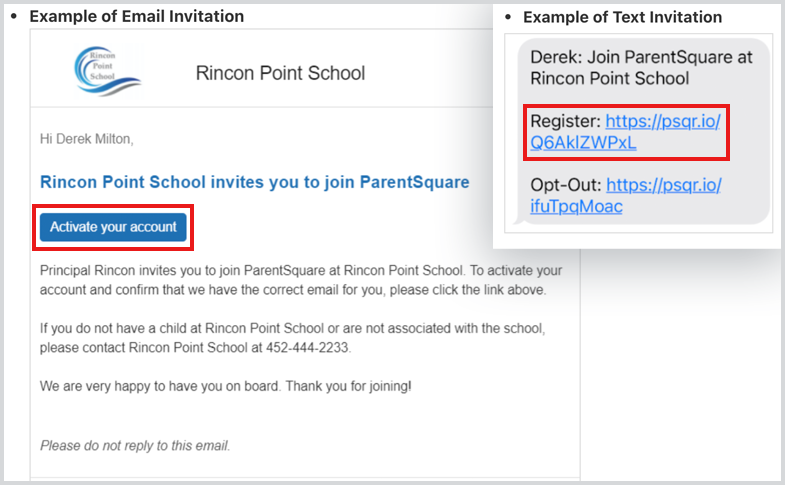Click the bullet before 'Example of Email Invitation'
Screen dimensions: 785x485
click(14, 17)
